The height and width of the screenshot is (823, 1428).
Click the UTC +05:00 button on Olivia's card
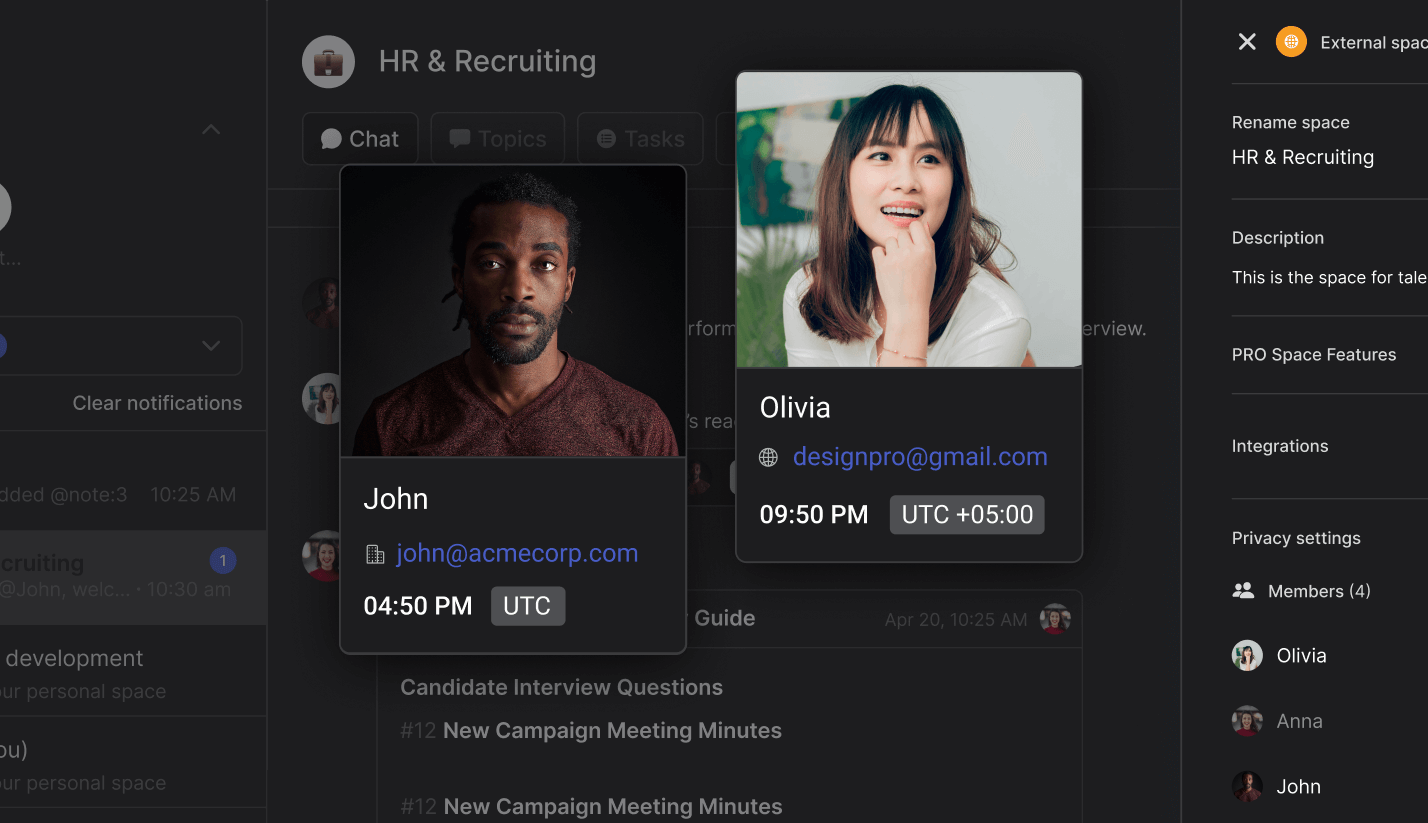(966, 514)
